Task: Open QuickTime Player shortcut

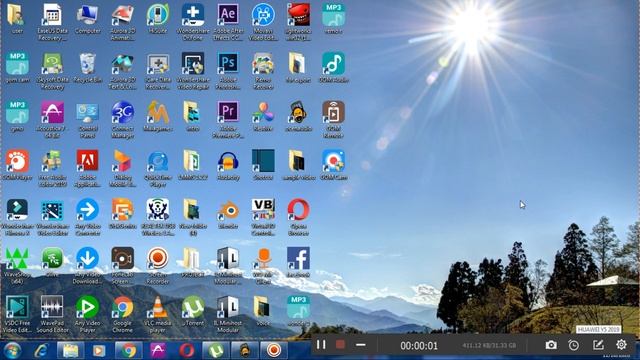Action: click(x=158, y=169)
